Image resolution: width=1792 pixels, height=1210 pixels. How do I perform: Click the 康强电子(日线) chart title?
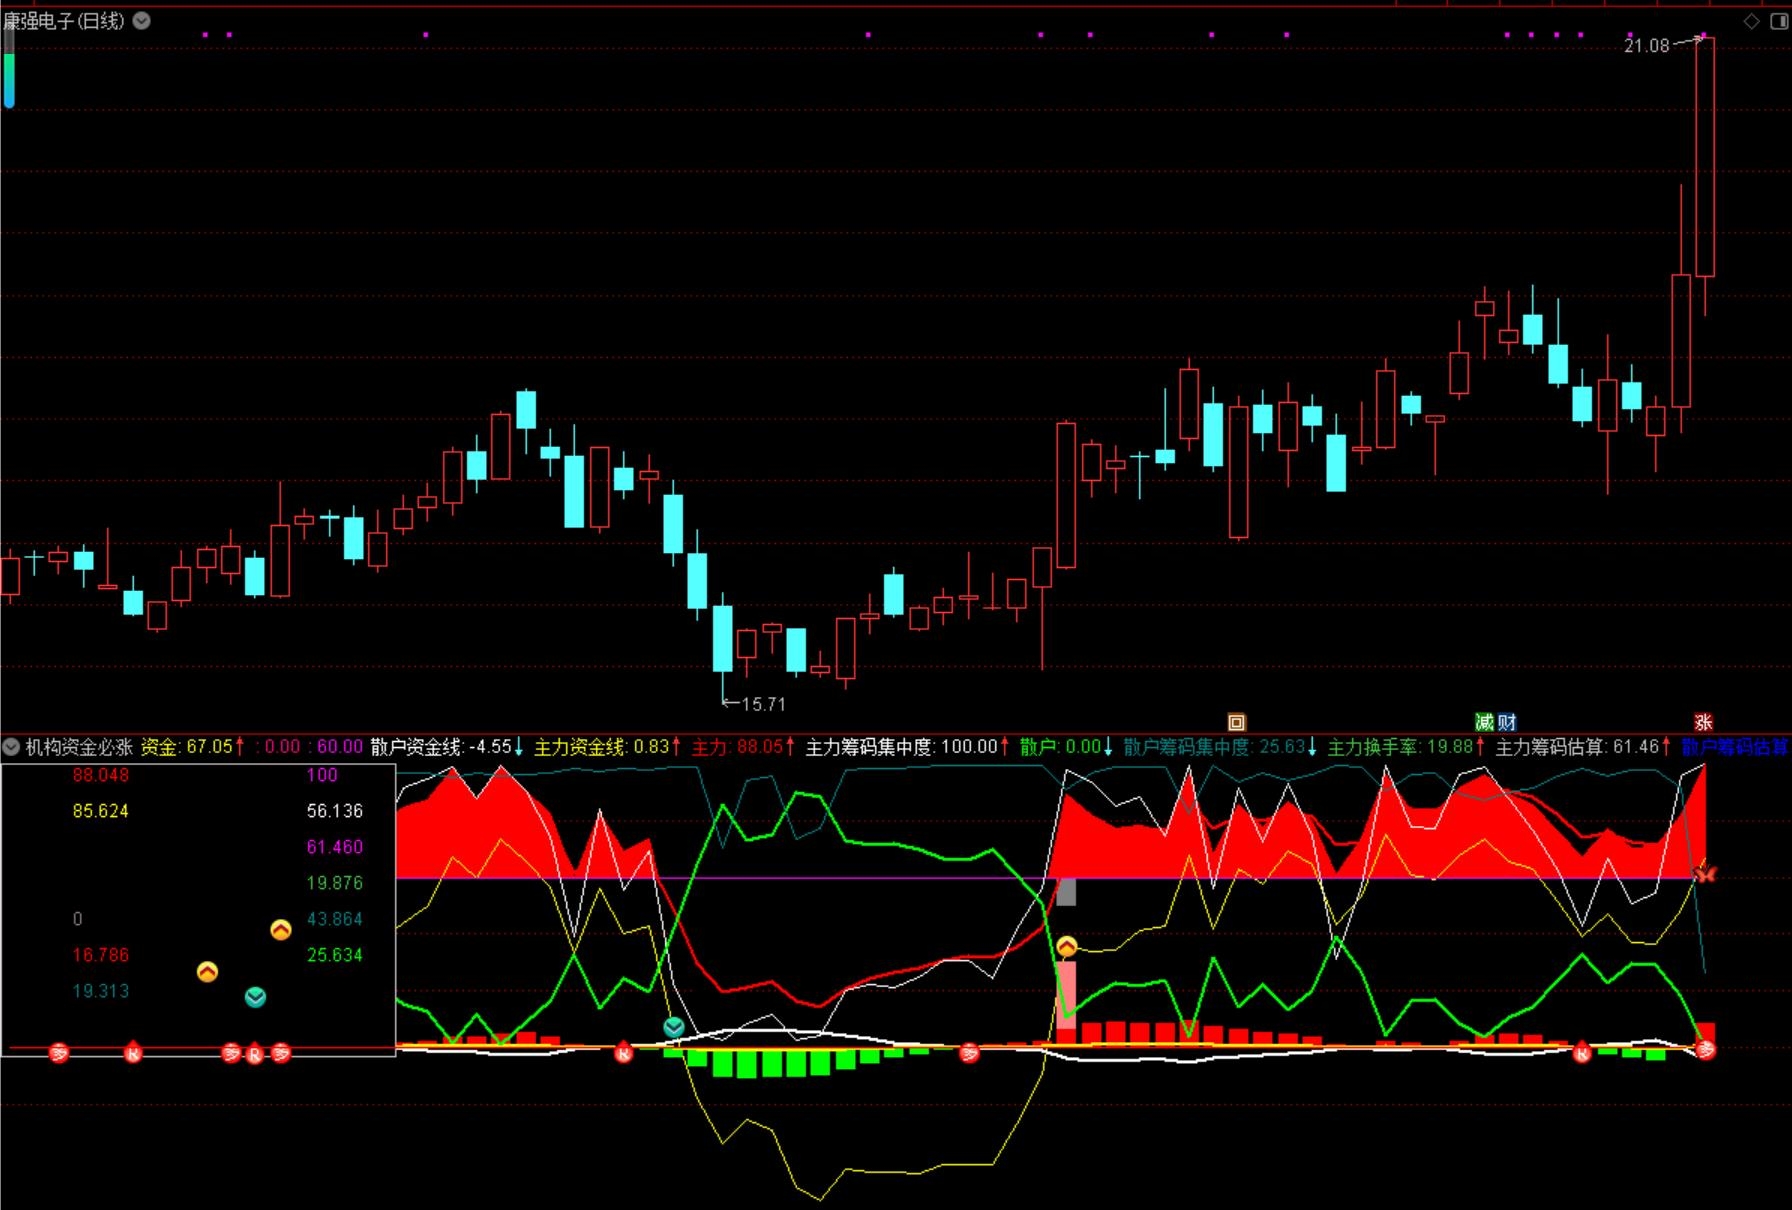coord(64,21)
